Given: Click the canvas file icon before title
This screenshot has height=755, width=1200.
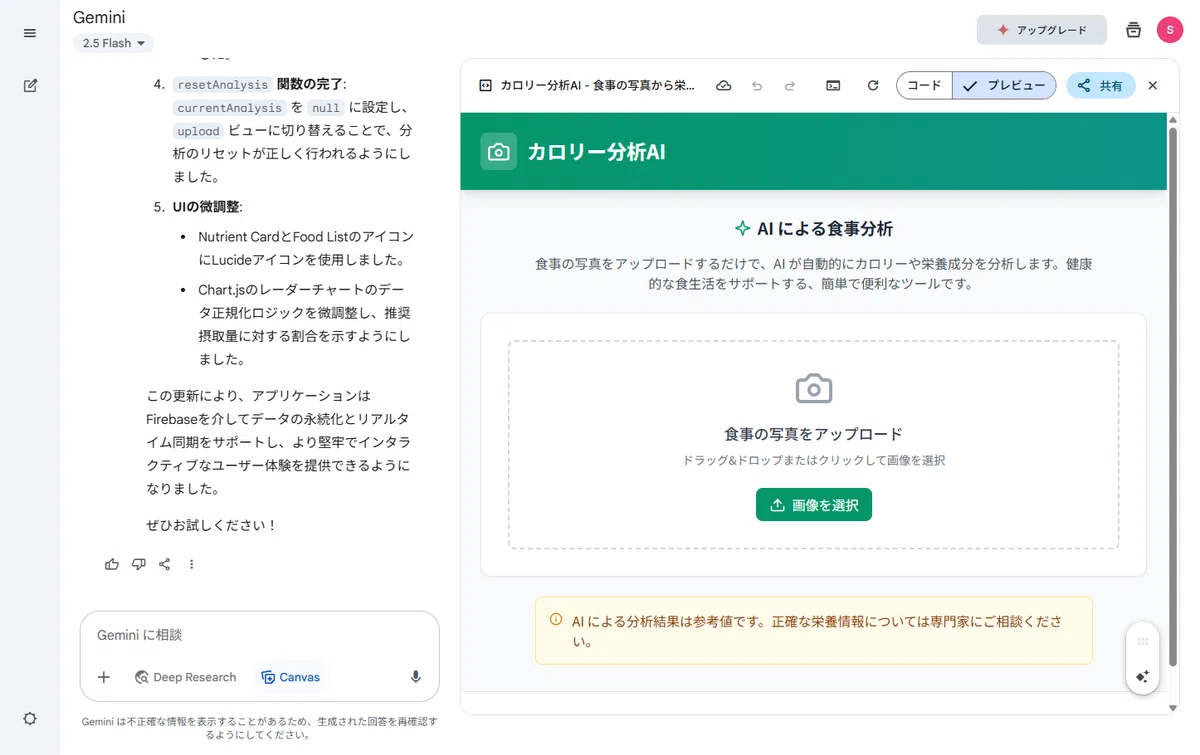Looking at the screenshot, I should click(486, 86).
